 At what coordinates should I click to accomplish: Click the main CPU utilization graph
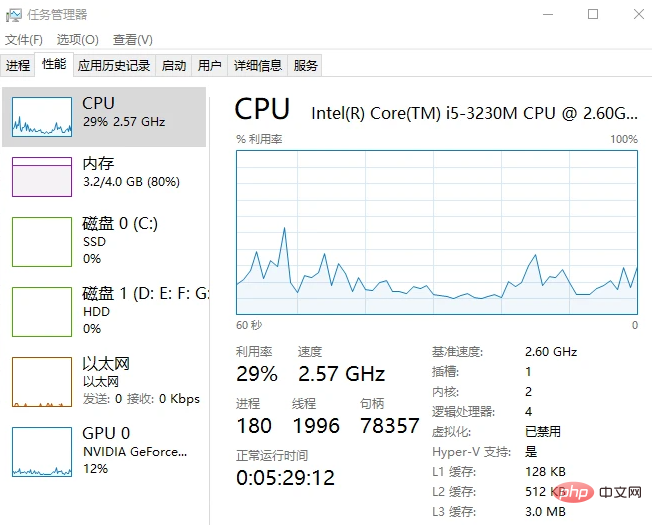point(436,232)
